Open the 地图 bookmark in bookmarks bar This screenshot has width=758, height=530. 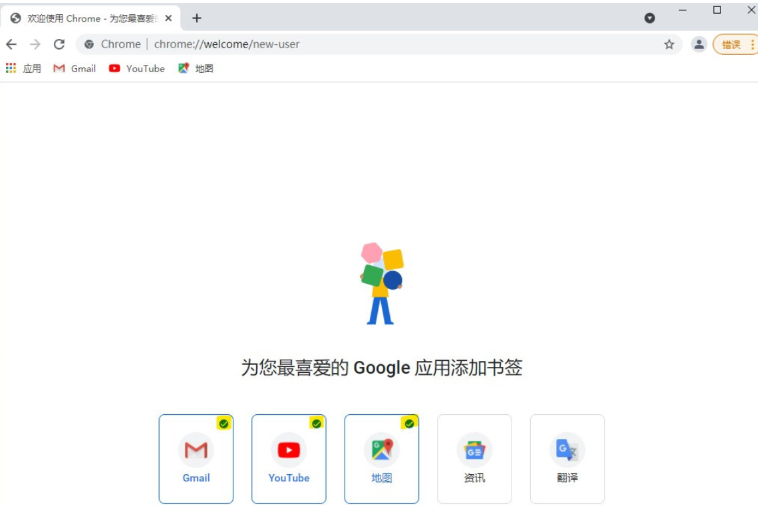[196, 69]
